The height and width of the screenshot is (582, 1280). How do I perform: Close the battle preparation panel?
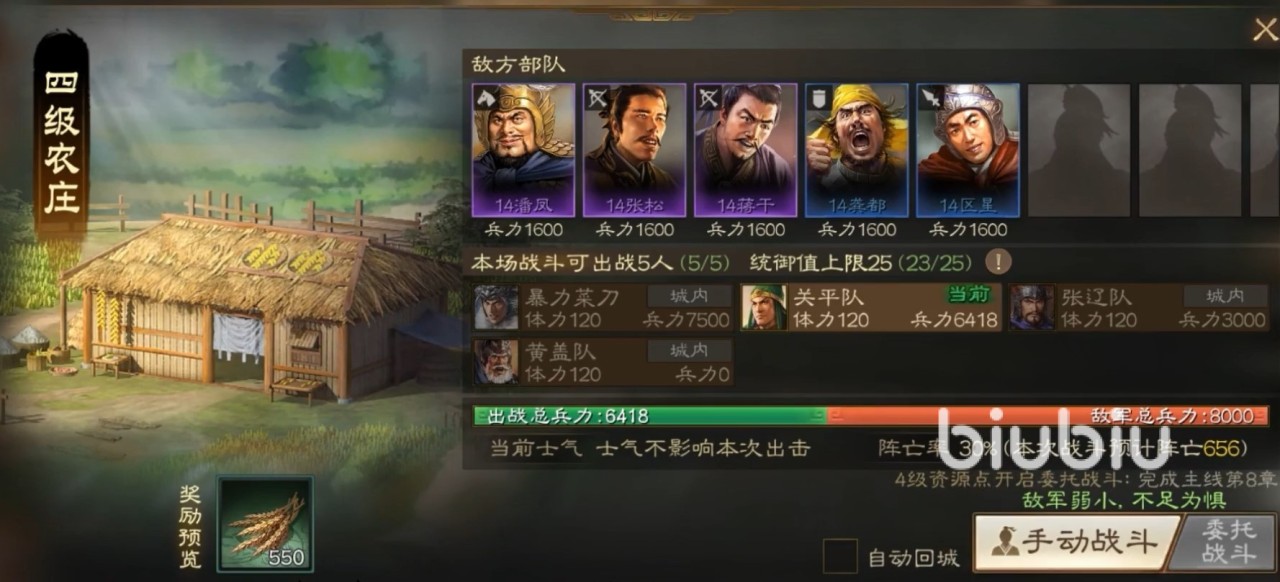tap(1264, 30)
